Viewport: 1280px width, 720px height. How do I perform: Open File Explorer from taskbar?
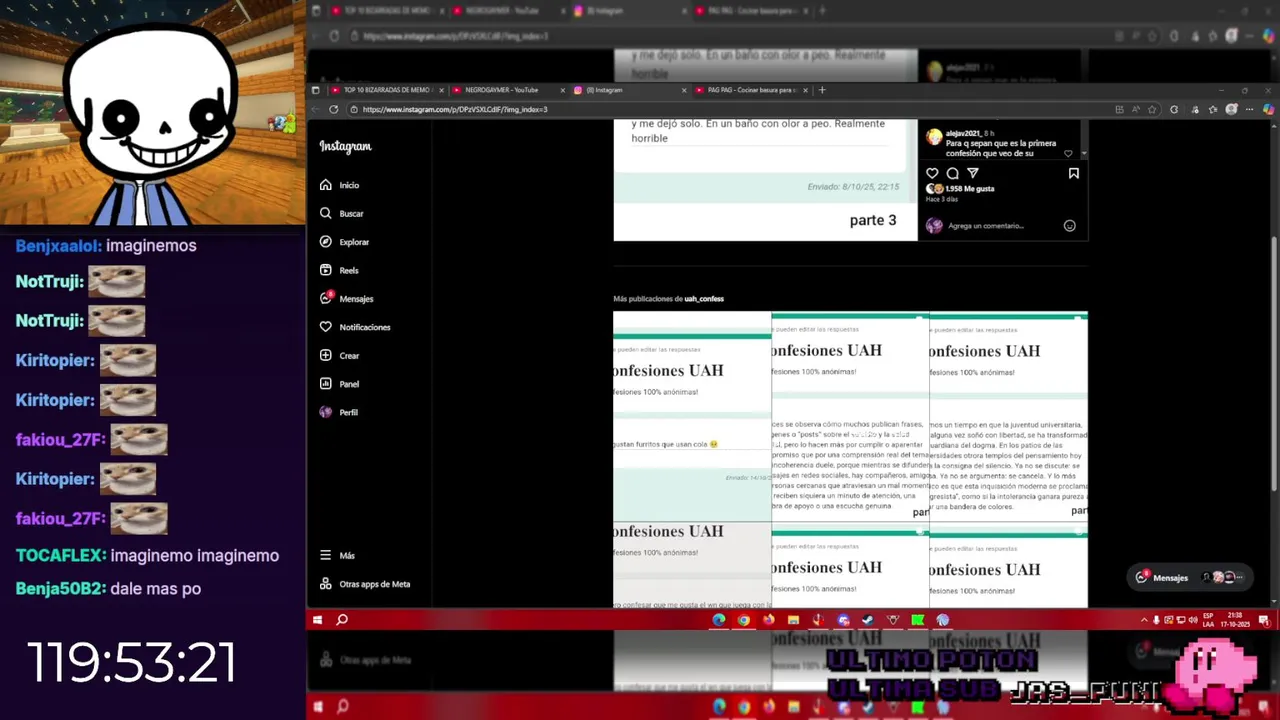794,620
